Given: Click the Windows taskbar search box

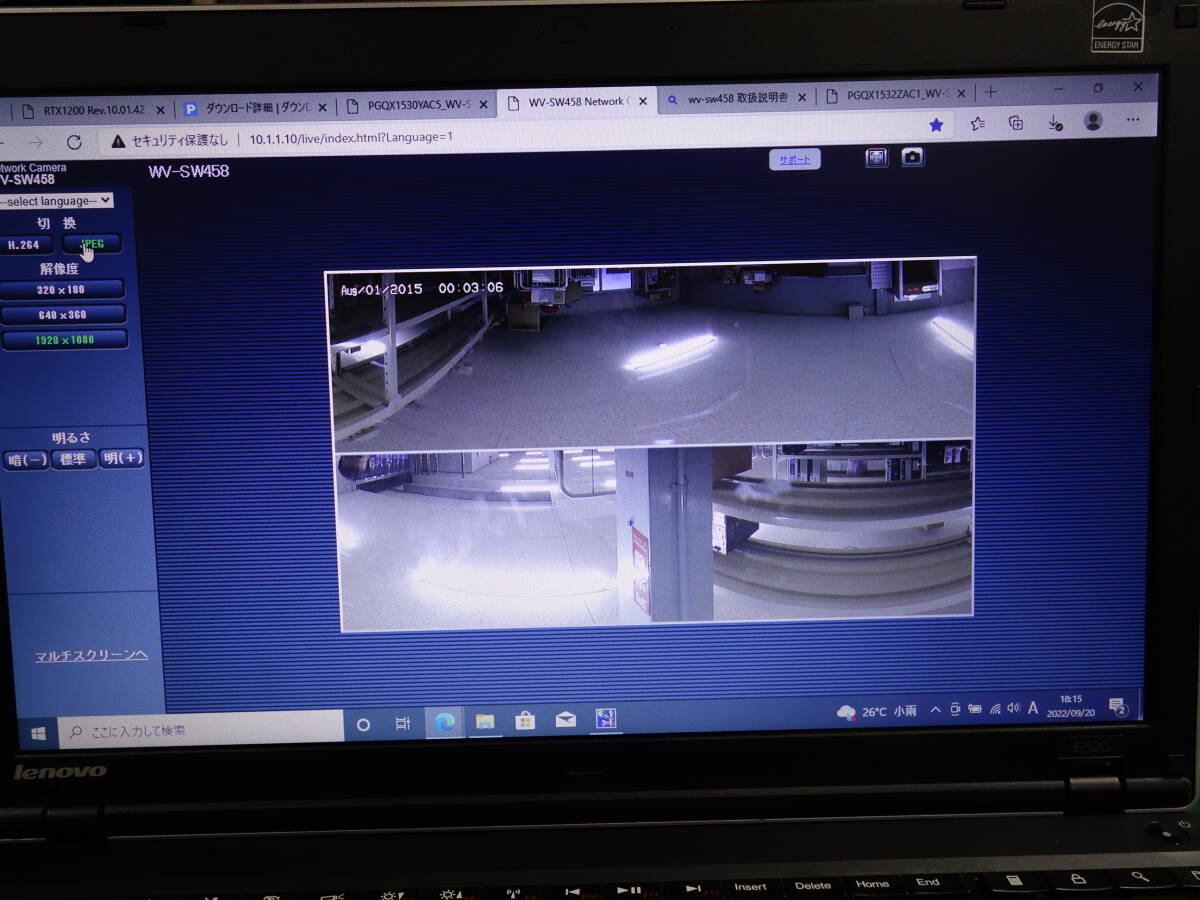Looking at the screenshot, I should coord(200,729).
